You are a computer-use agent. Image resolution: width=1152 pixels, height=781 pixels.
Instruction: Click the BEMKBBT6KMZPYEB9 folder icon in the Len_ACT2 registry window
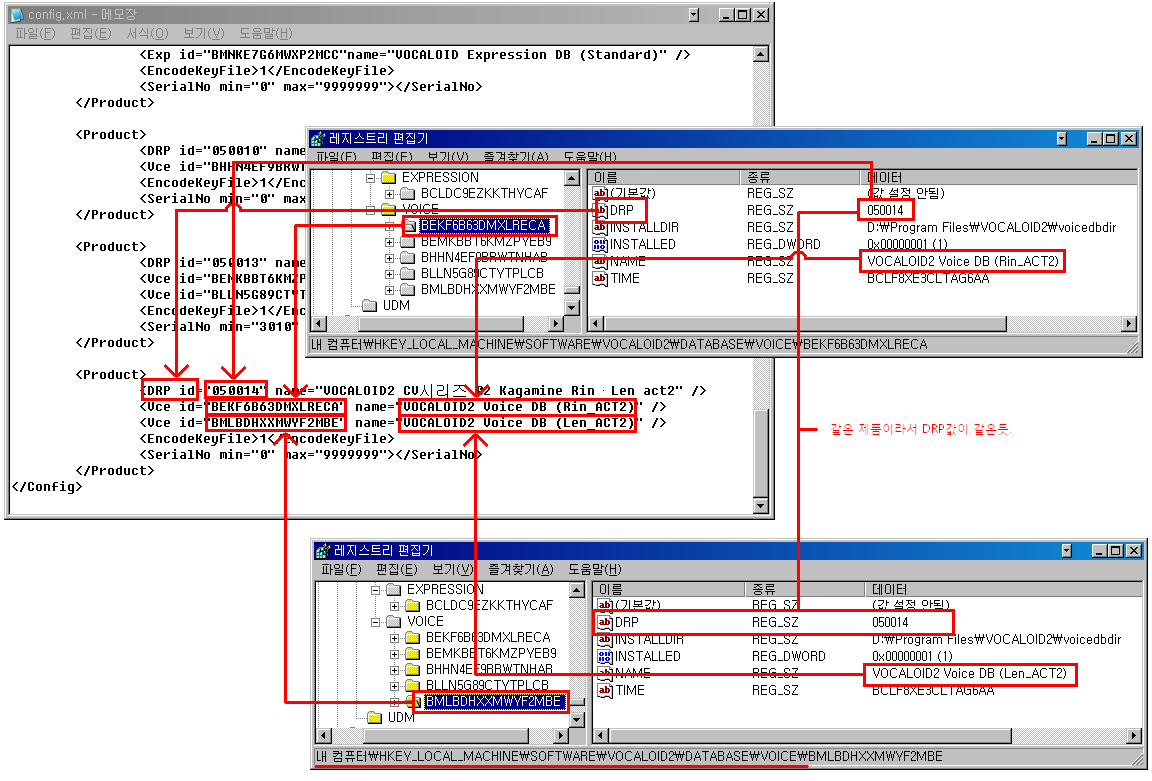[413, 654]
